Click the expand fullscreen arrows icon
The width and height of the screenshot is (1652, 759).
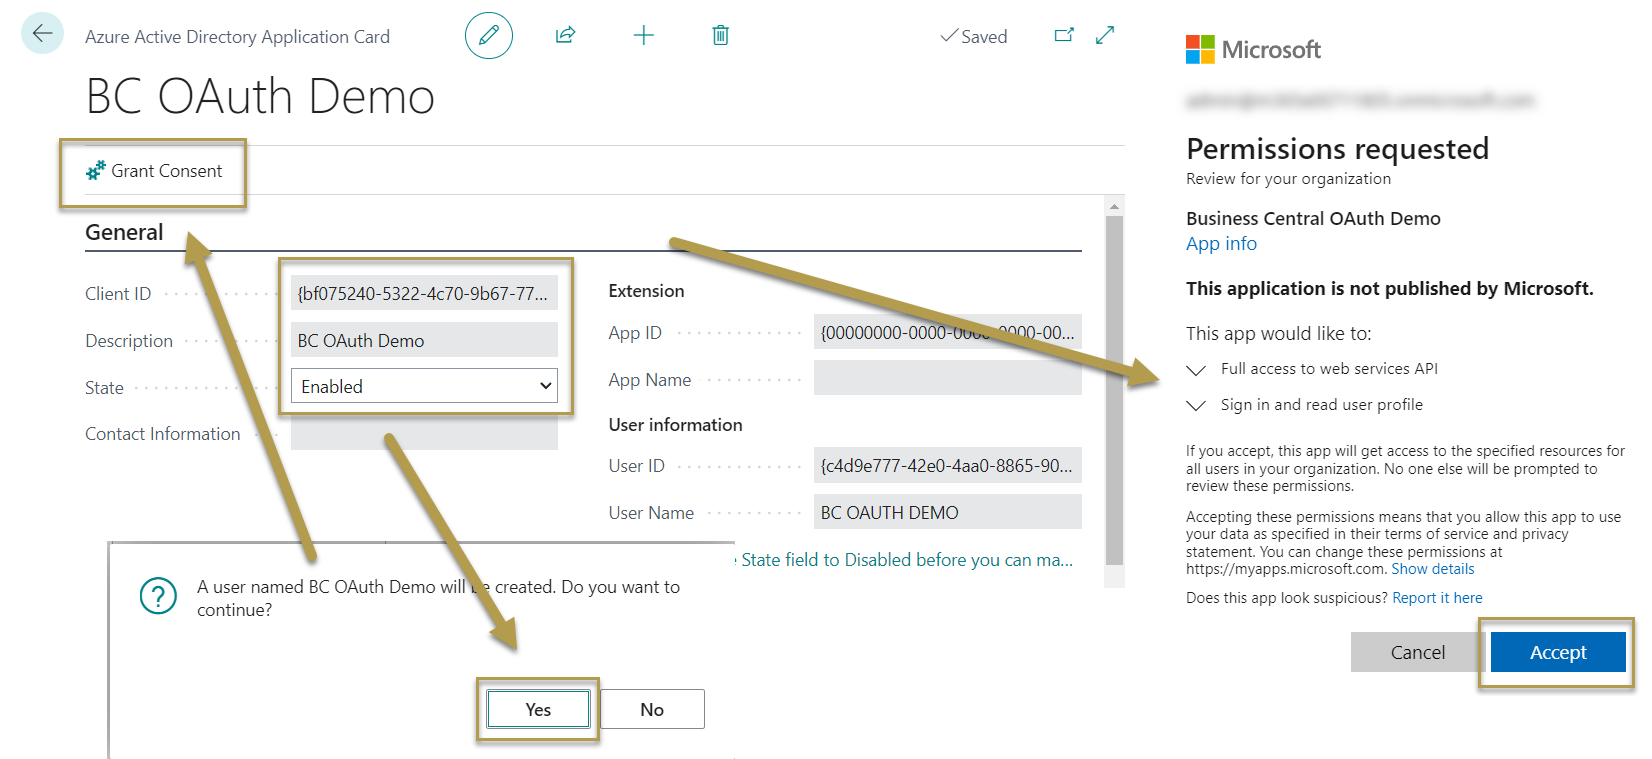1105,35
